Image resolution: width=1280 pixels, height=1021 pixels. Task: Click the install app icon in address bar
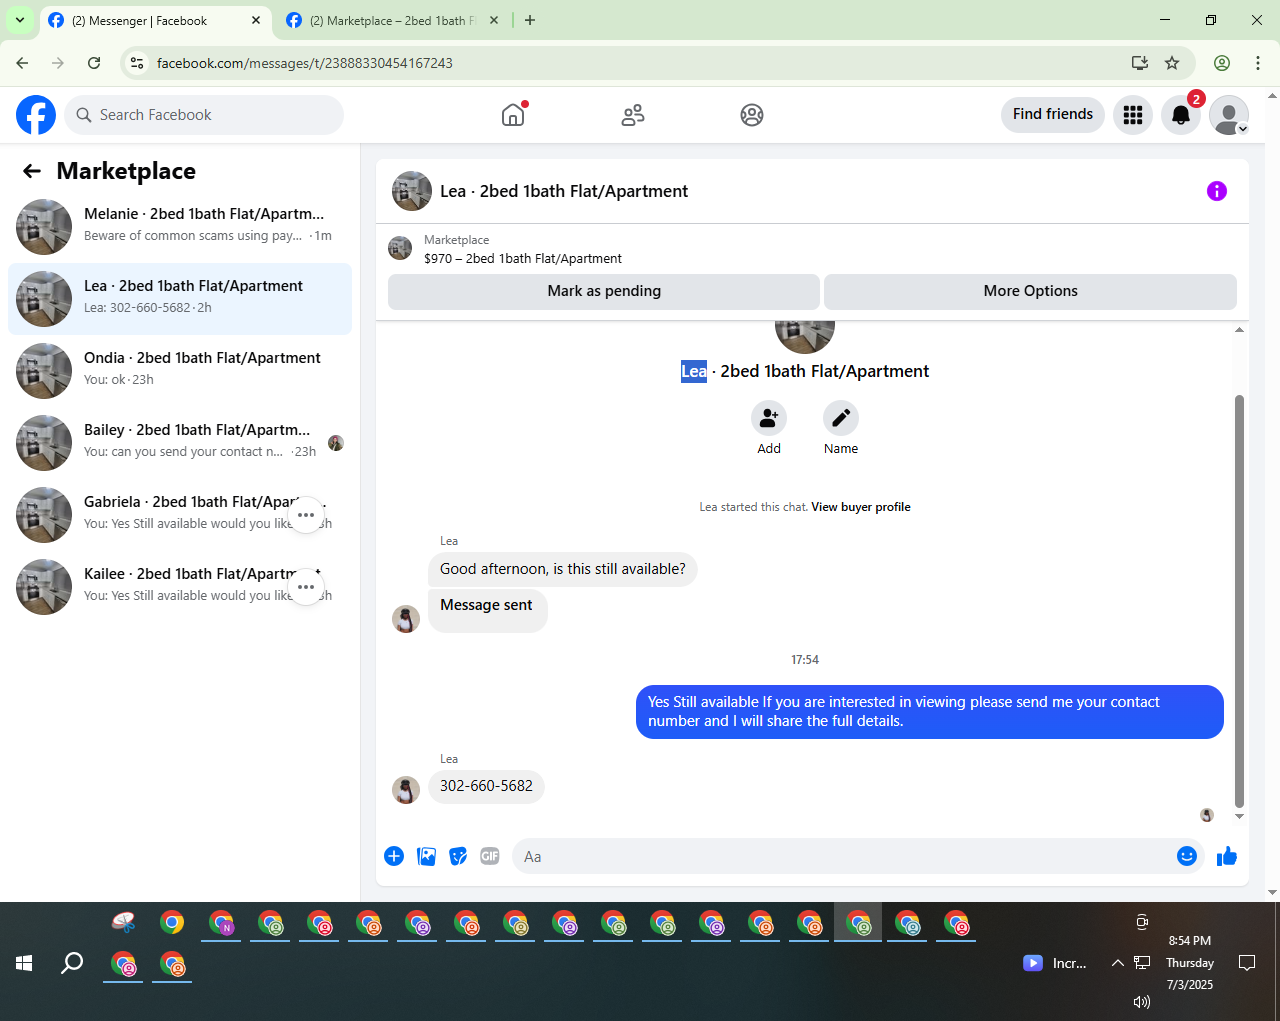coord(1140,63)
